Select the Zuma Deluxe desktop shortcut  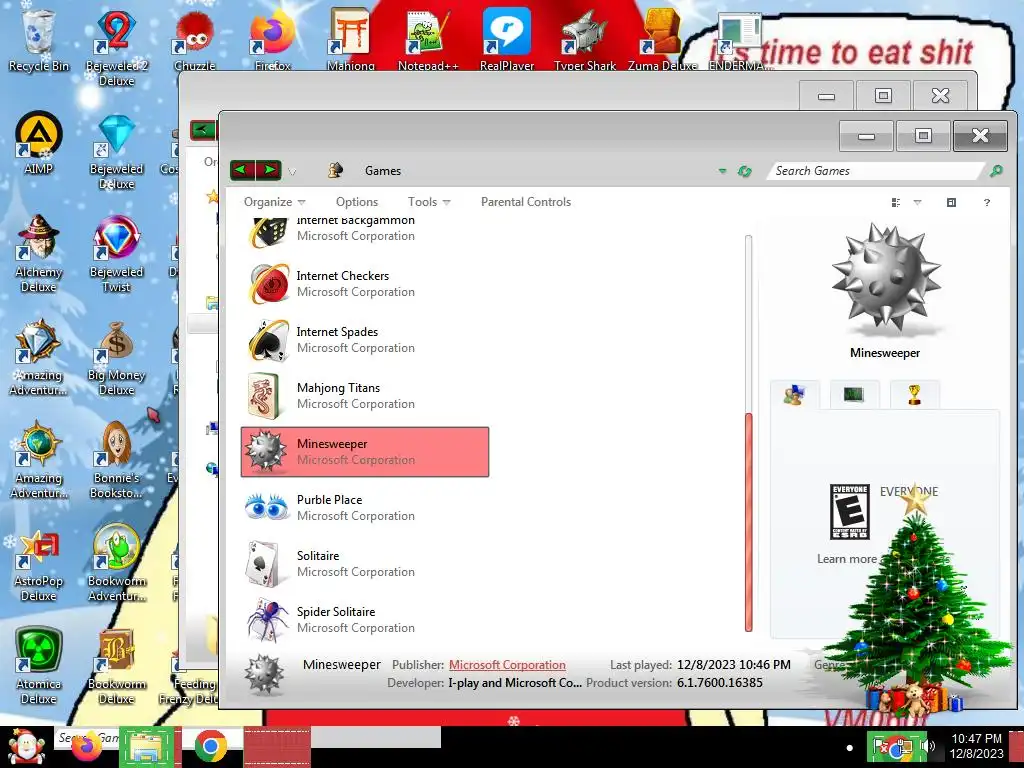(x=662, y=39)
